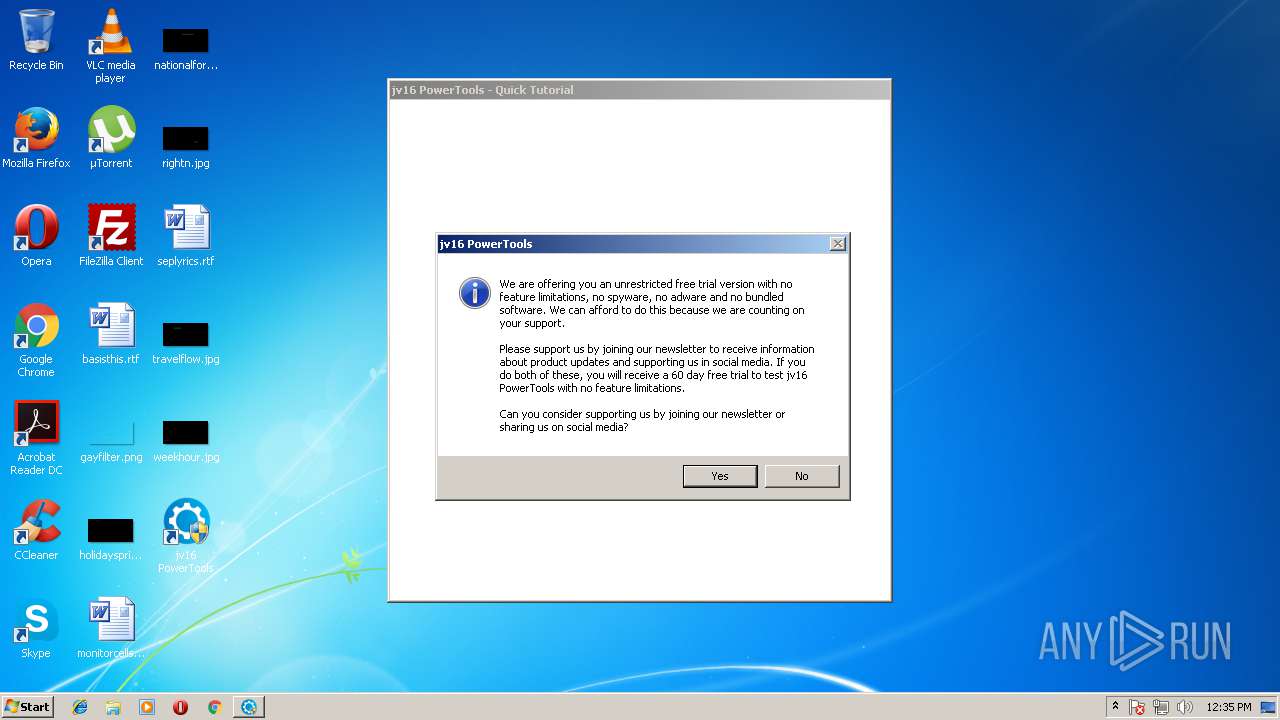This screenshot has width=1280, height=720.
Task: Select the nationalfor... desktop file
Action: pos(186,46)
